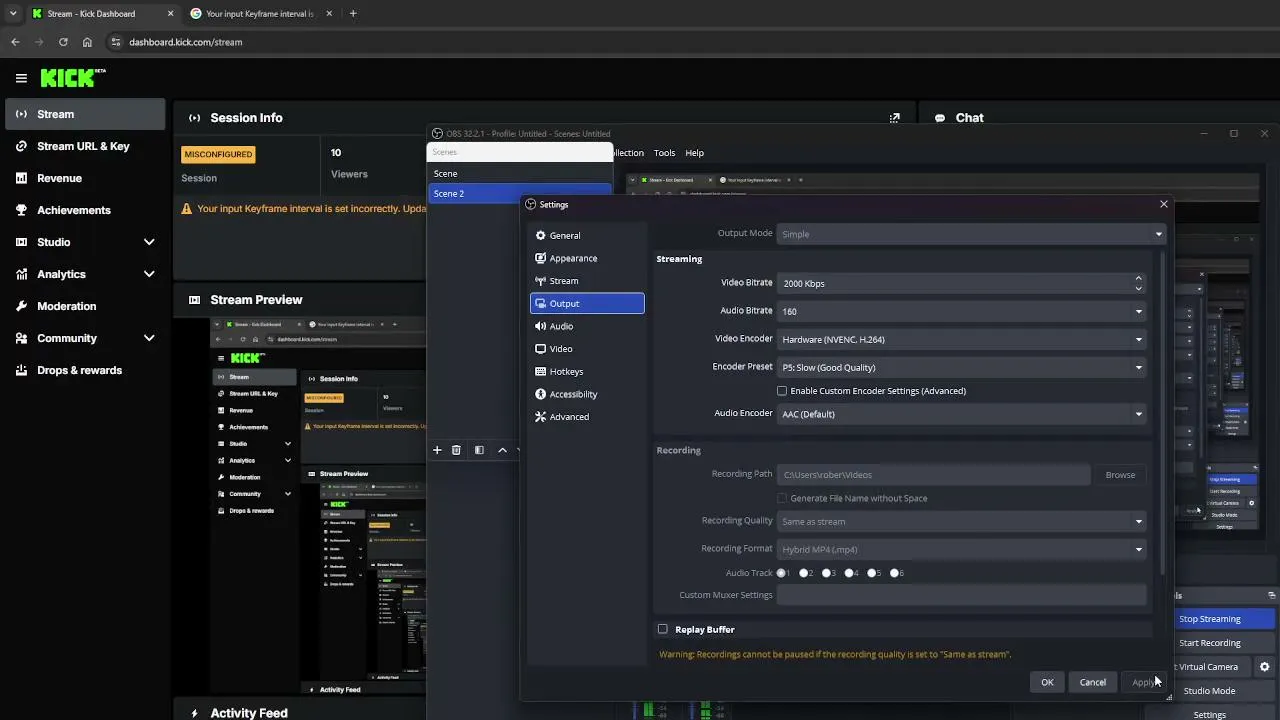Open the Kick hamburger menu
Viewport: 1280px width, 720px height.
coord(21,78)
